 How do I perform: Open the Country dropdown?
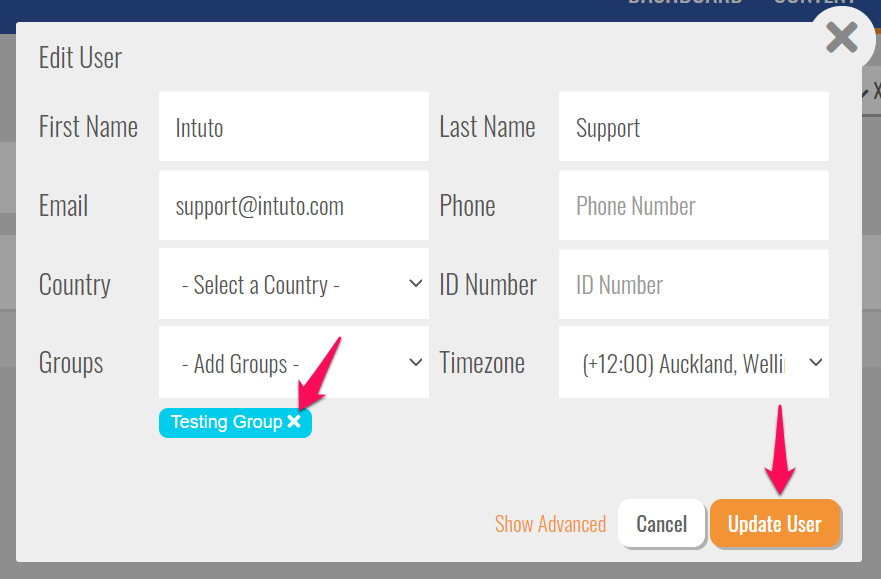pos(293,284)
